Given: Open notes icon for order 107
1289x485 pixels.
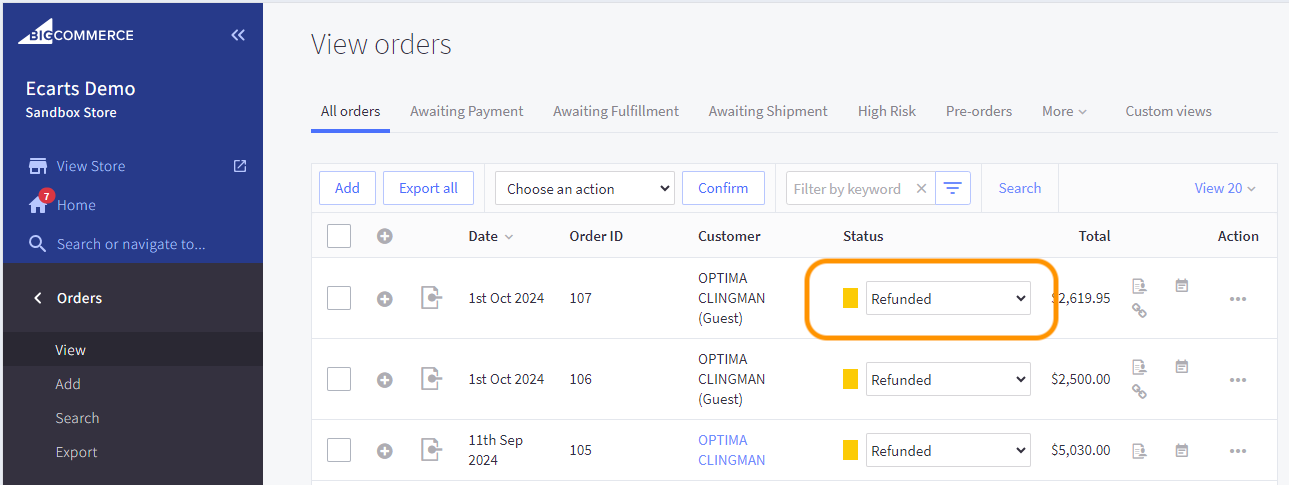Looking at the screenshot, I should (x=1182, y=286).
